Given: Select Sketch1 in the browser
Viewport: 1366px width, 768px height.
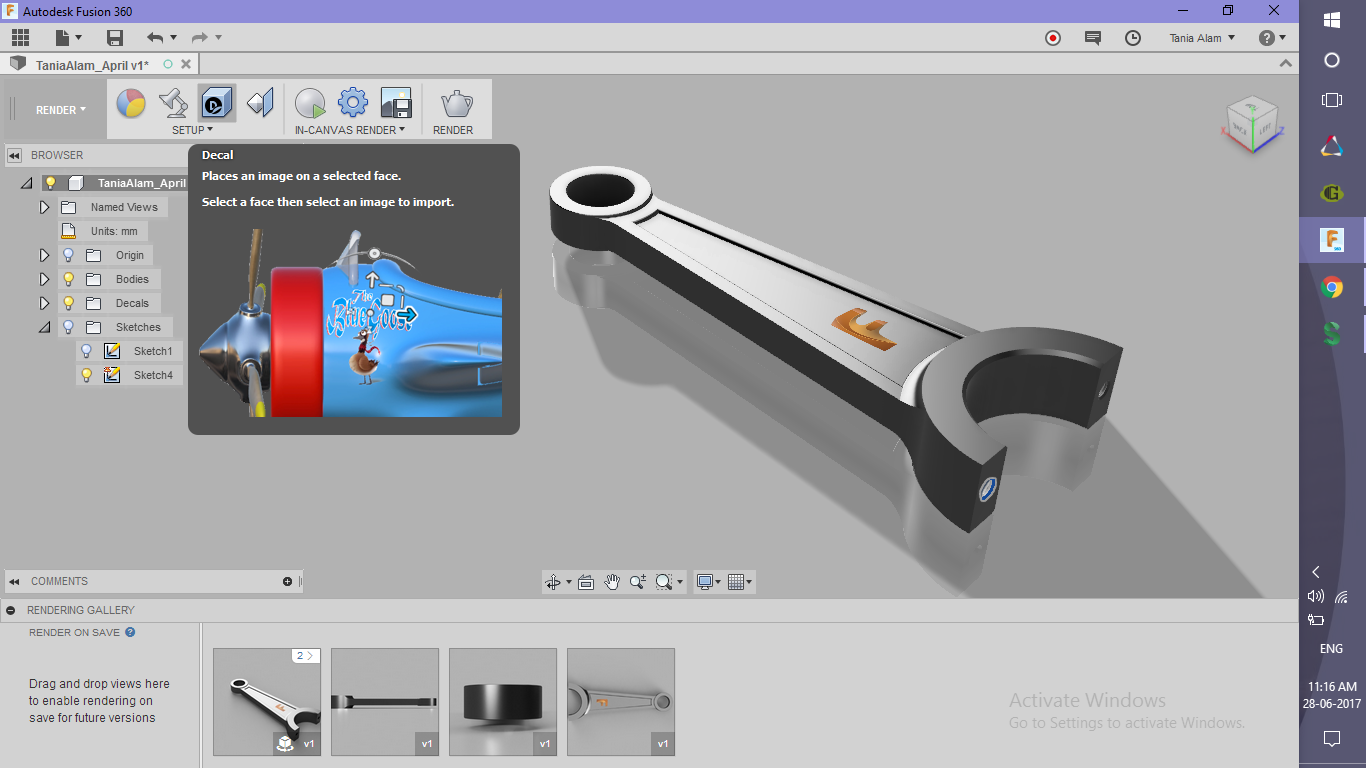Looking at the screenshot, I should pos(153,351).
